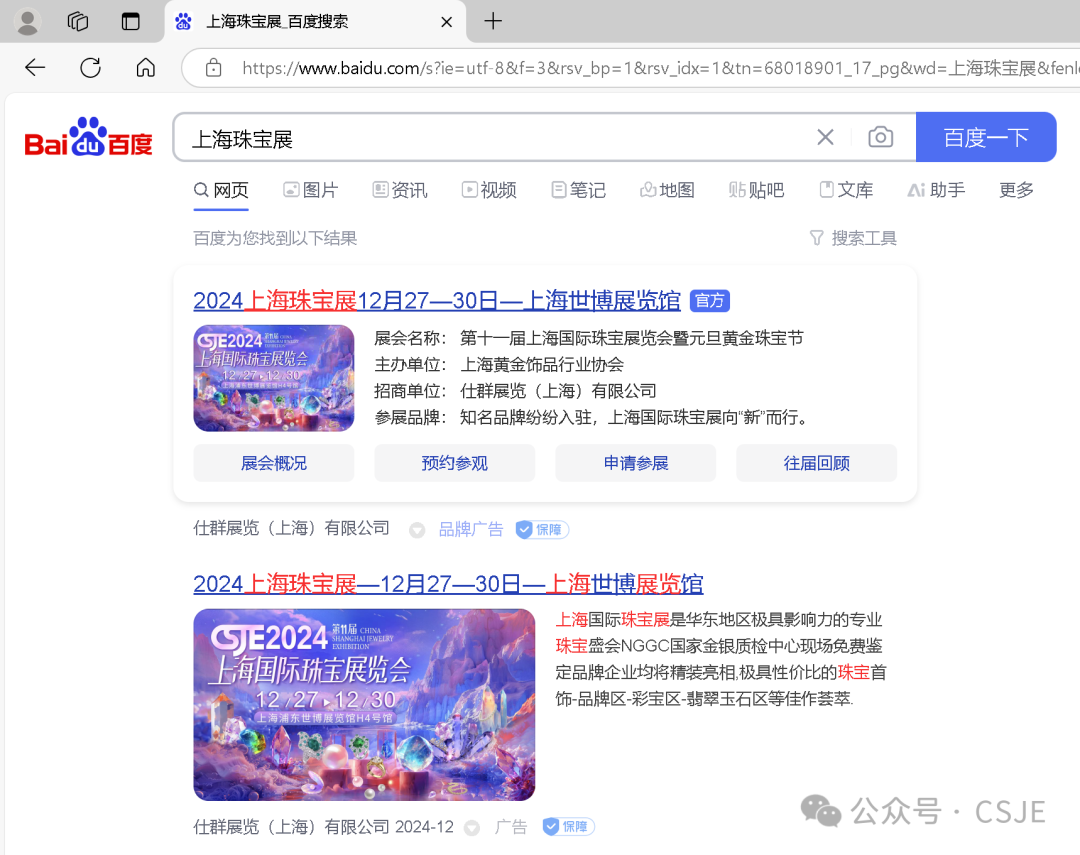
Task: Click the CSJE2024 exhibition poster thumbnail
Action: pyautogui.click(x=273, y=378)
